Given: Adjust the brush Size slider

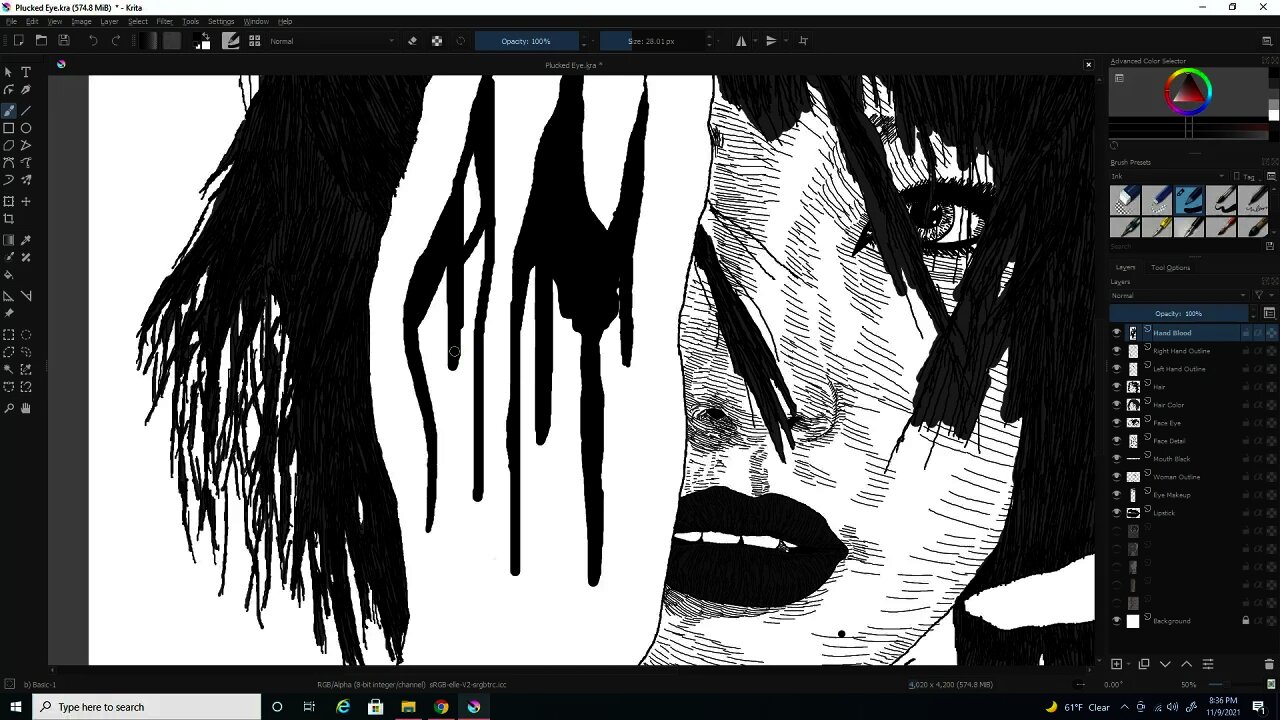Looking at the screenshot, I should 652,41.
